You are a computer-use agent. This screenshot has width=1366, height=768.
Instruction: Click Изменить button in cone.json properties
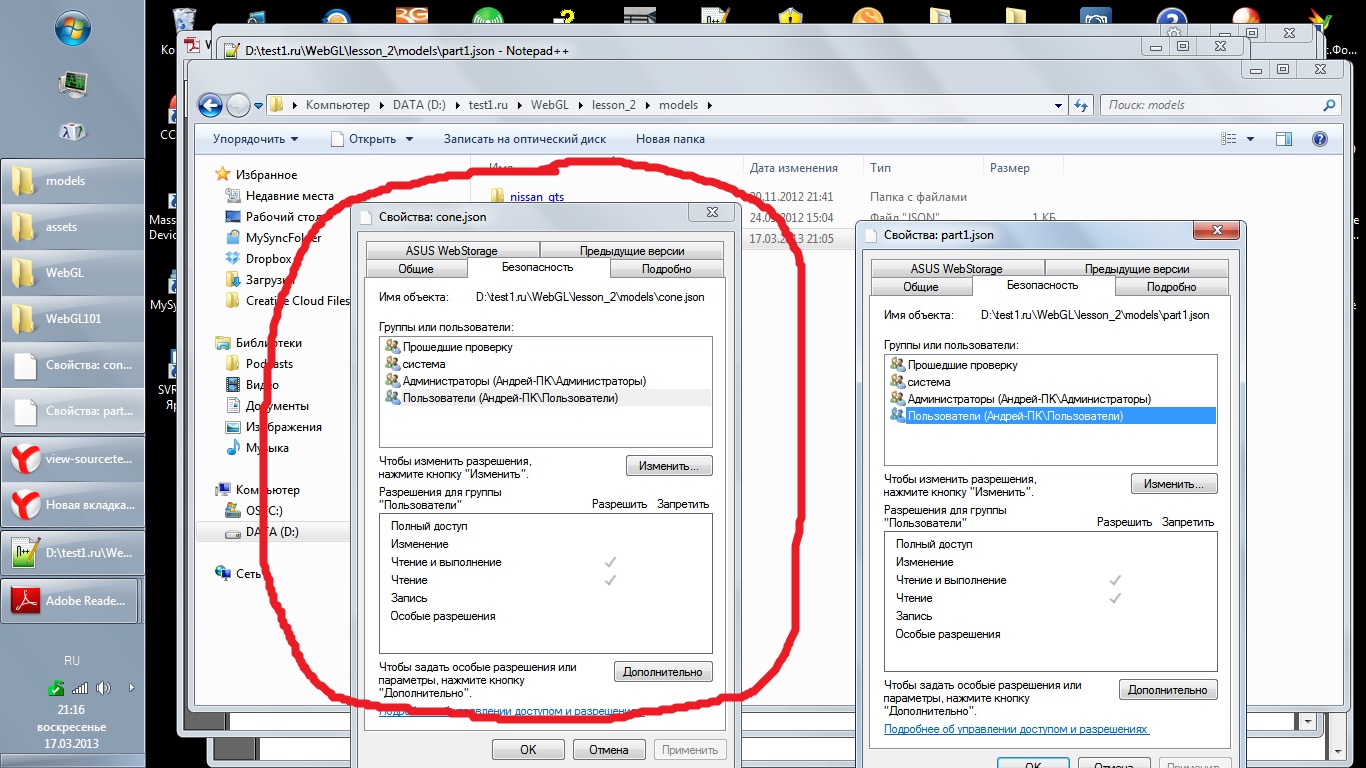tap(669, 466)
